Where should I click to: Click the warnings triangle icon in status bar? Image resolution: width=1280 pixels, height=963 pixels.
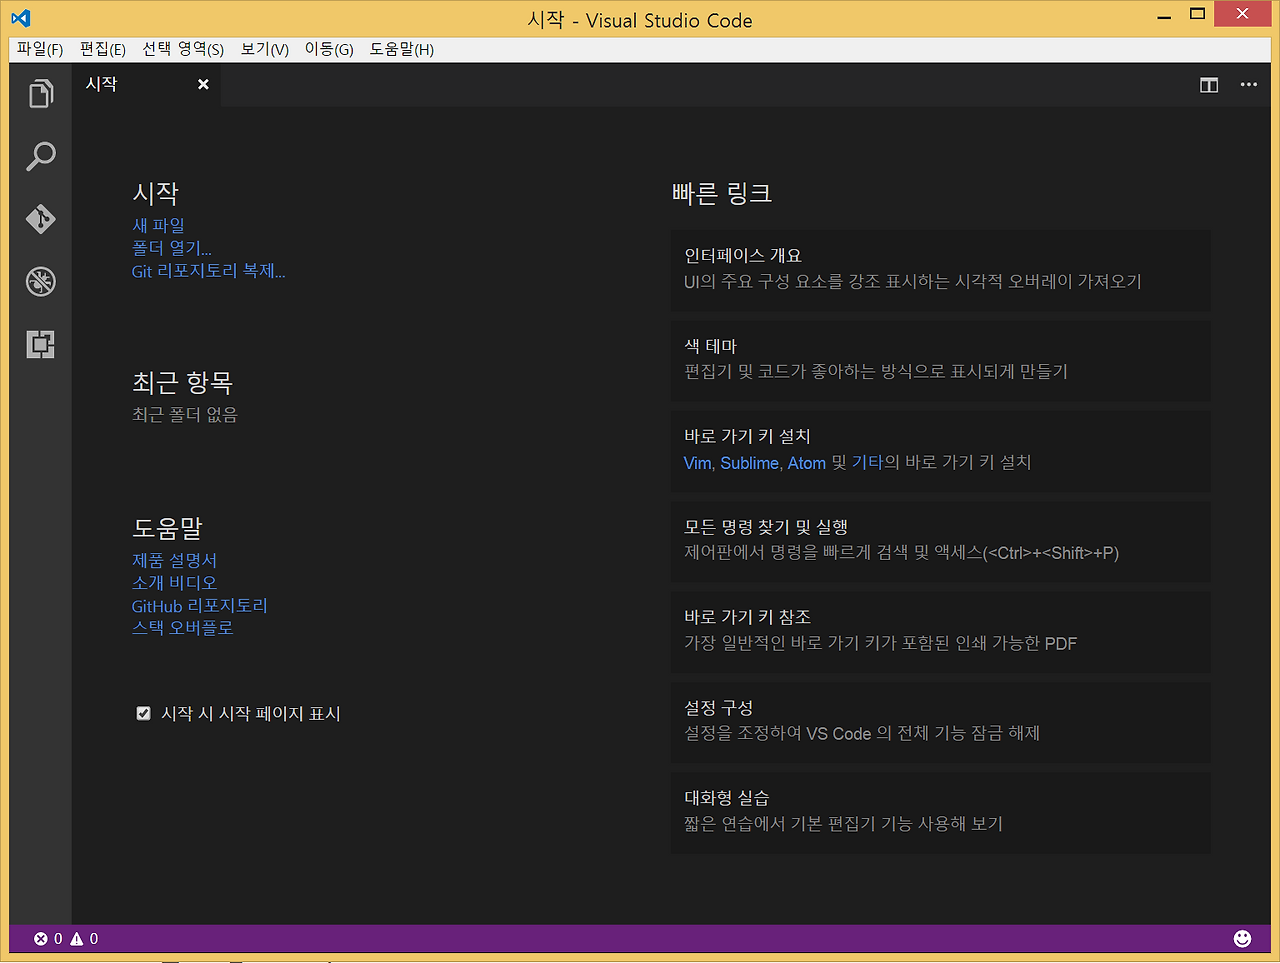click(77, 938)
